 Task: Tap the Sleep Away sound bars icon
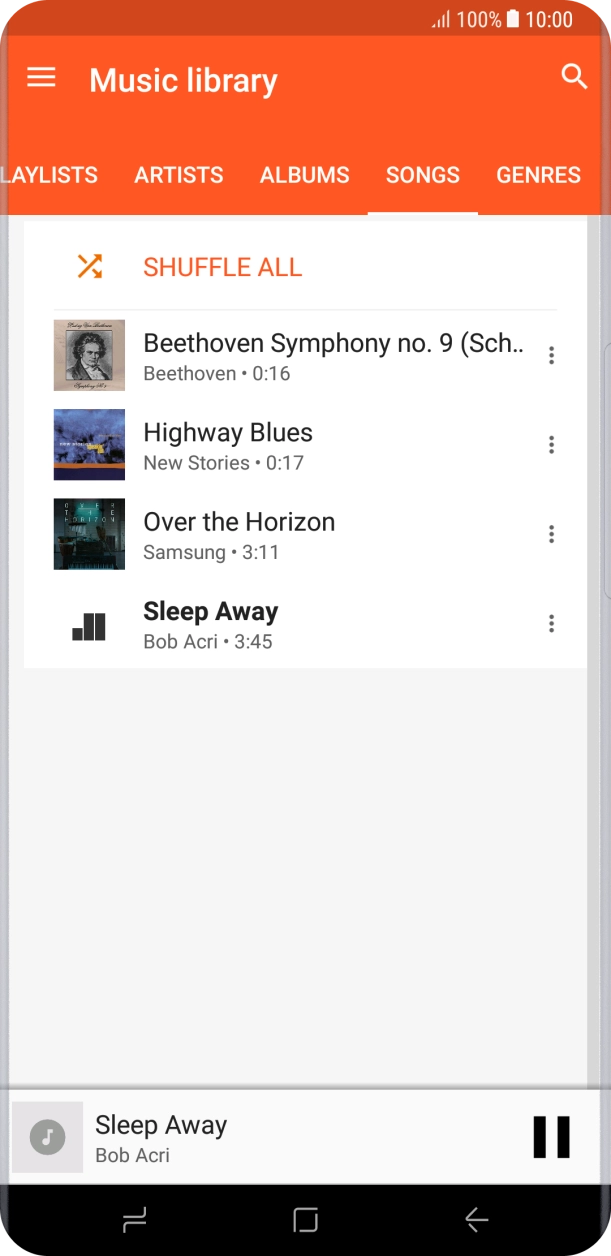[89, 623]
